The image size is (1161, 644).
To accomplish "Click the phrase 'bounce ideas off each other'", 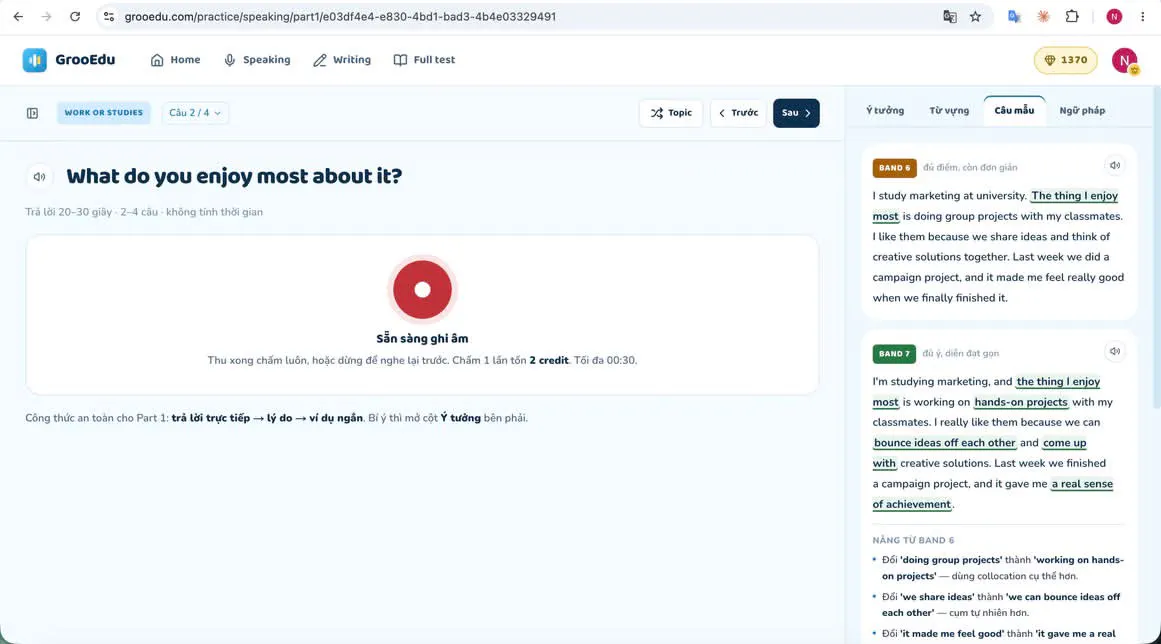I will click(x=944, y=443).
